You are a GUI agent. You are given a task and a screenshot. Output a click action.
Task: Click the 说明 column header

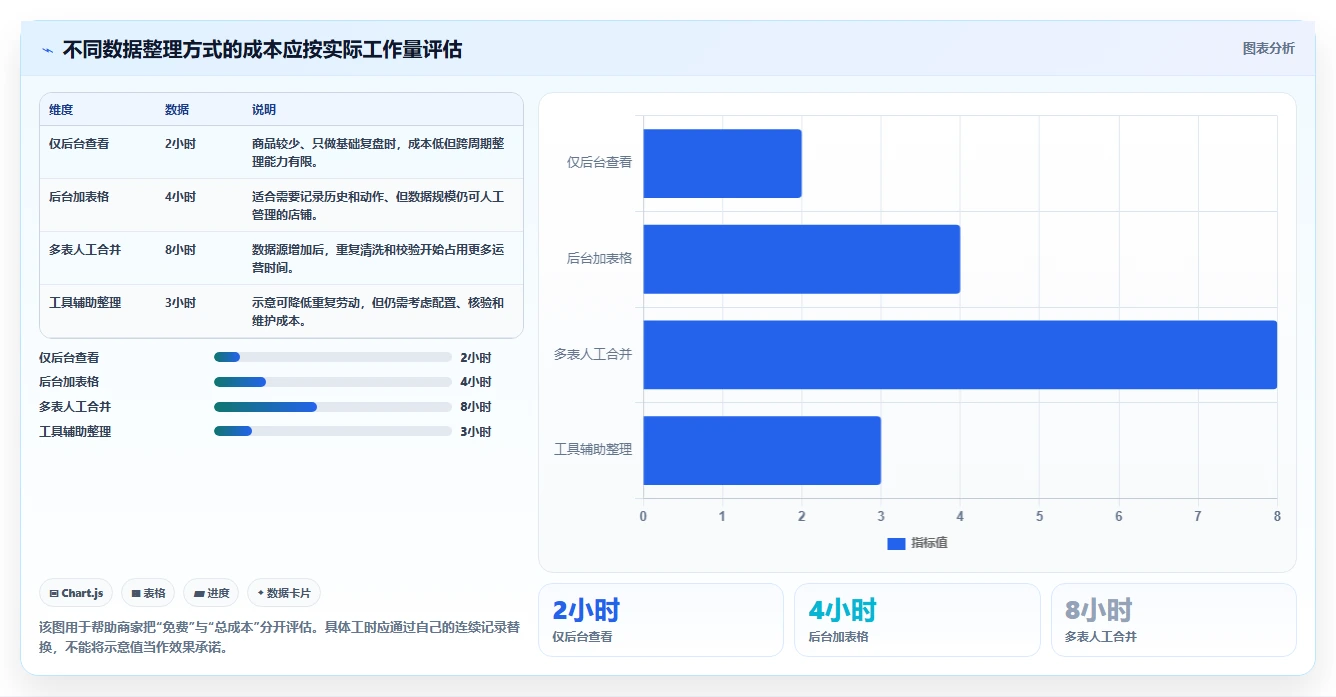pyautogui.click(x=264, y=110)
